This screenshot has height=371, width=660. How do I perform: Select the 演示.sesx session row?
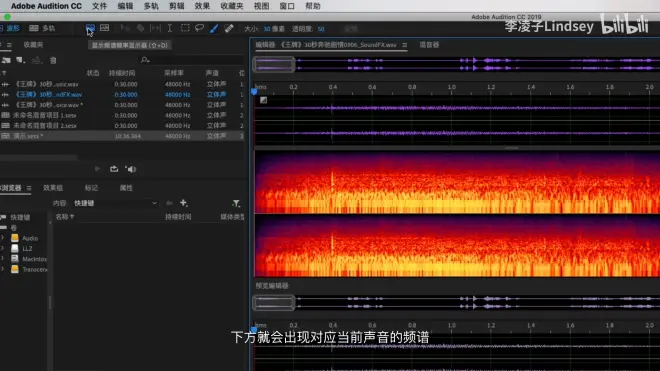122,136
